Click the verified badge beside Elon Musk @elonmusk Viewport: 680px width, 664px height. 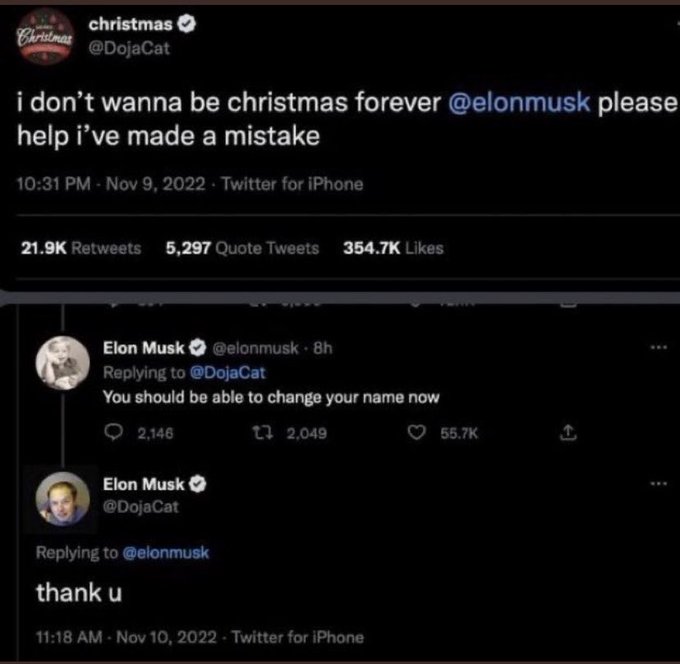198,348
